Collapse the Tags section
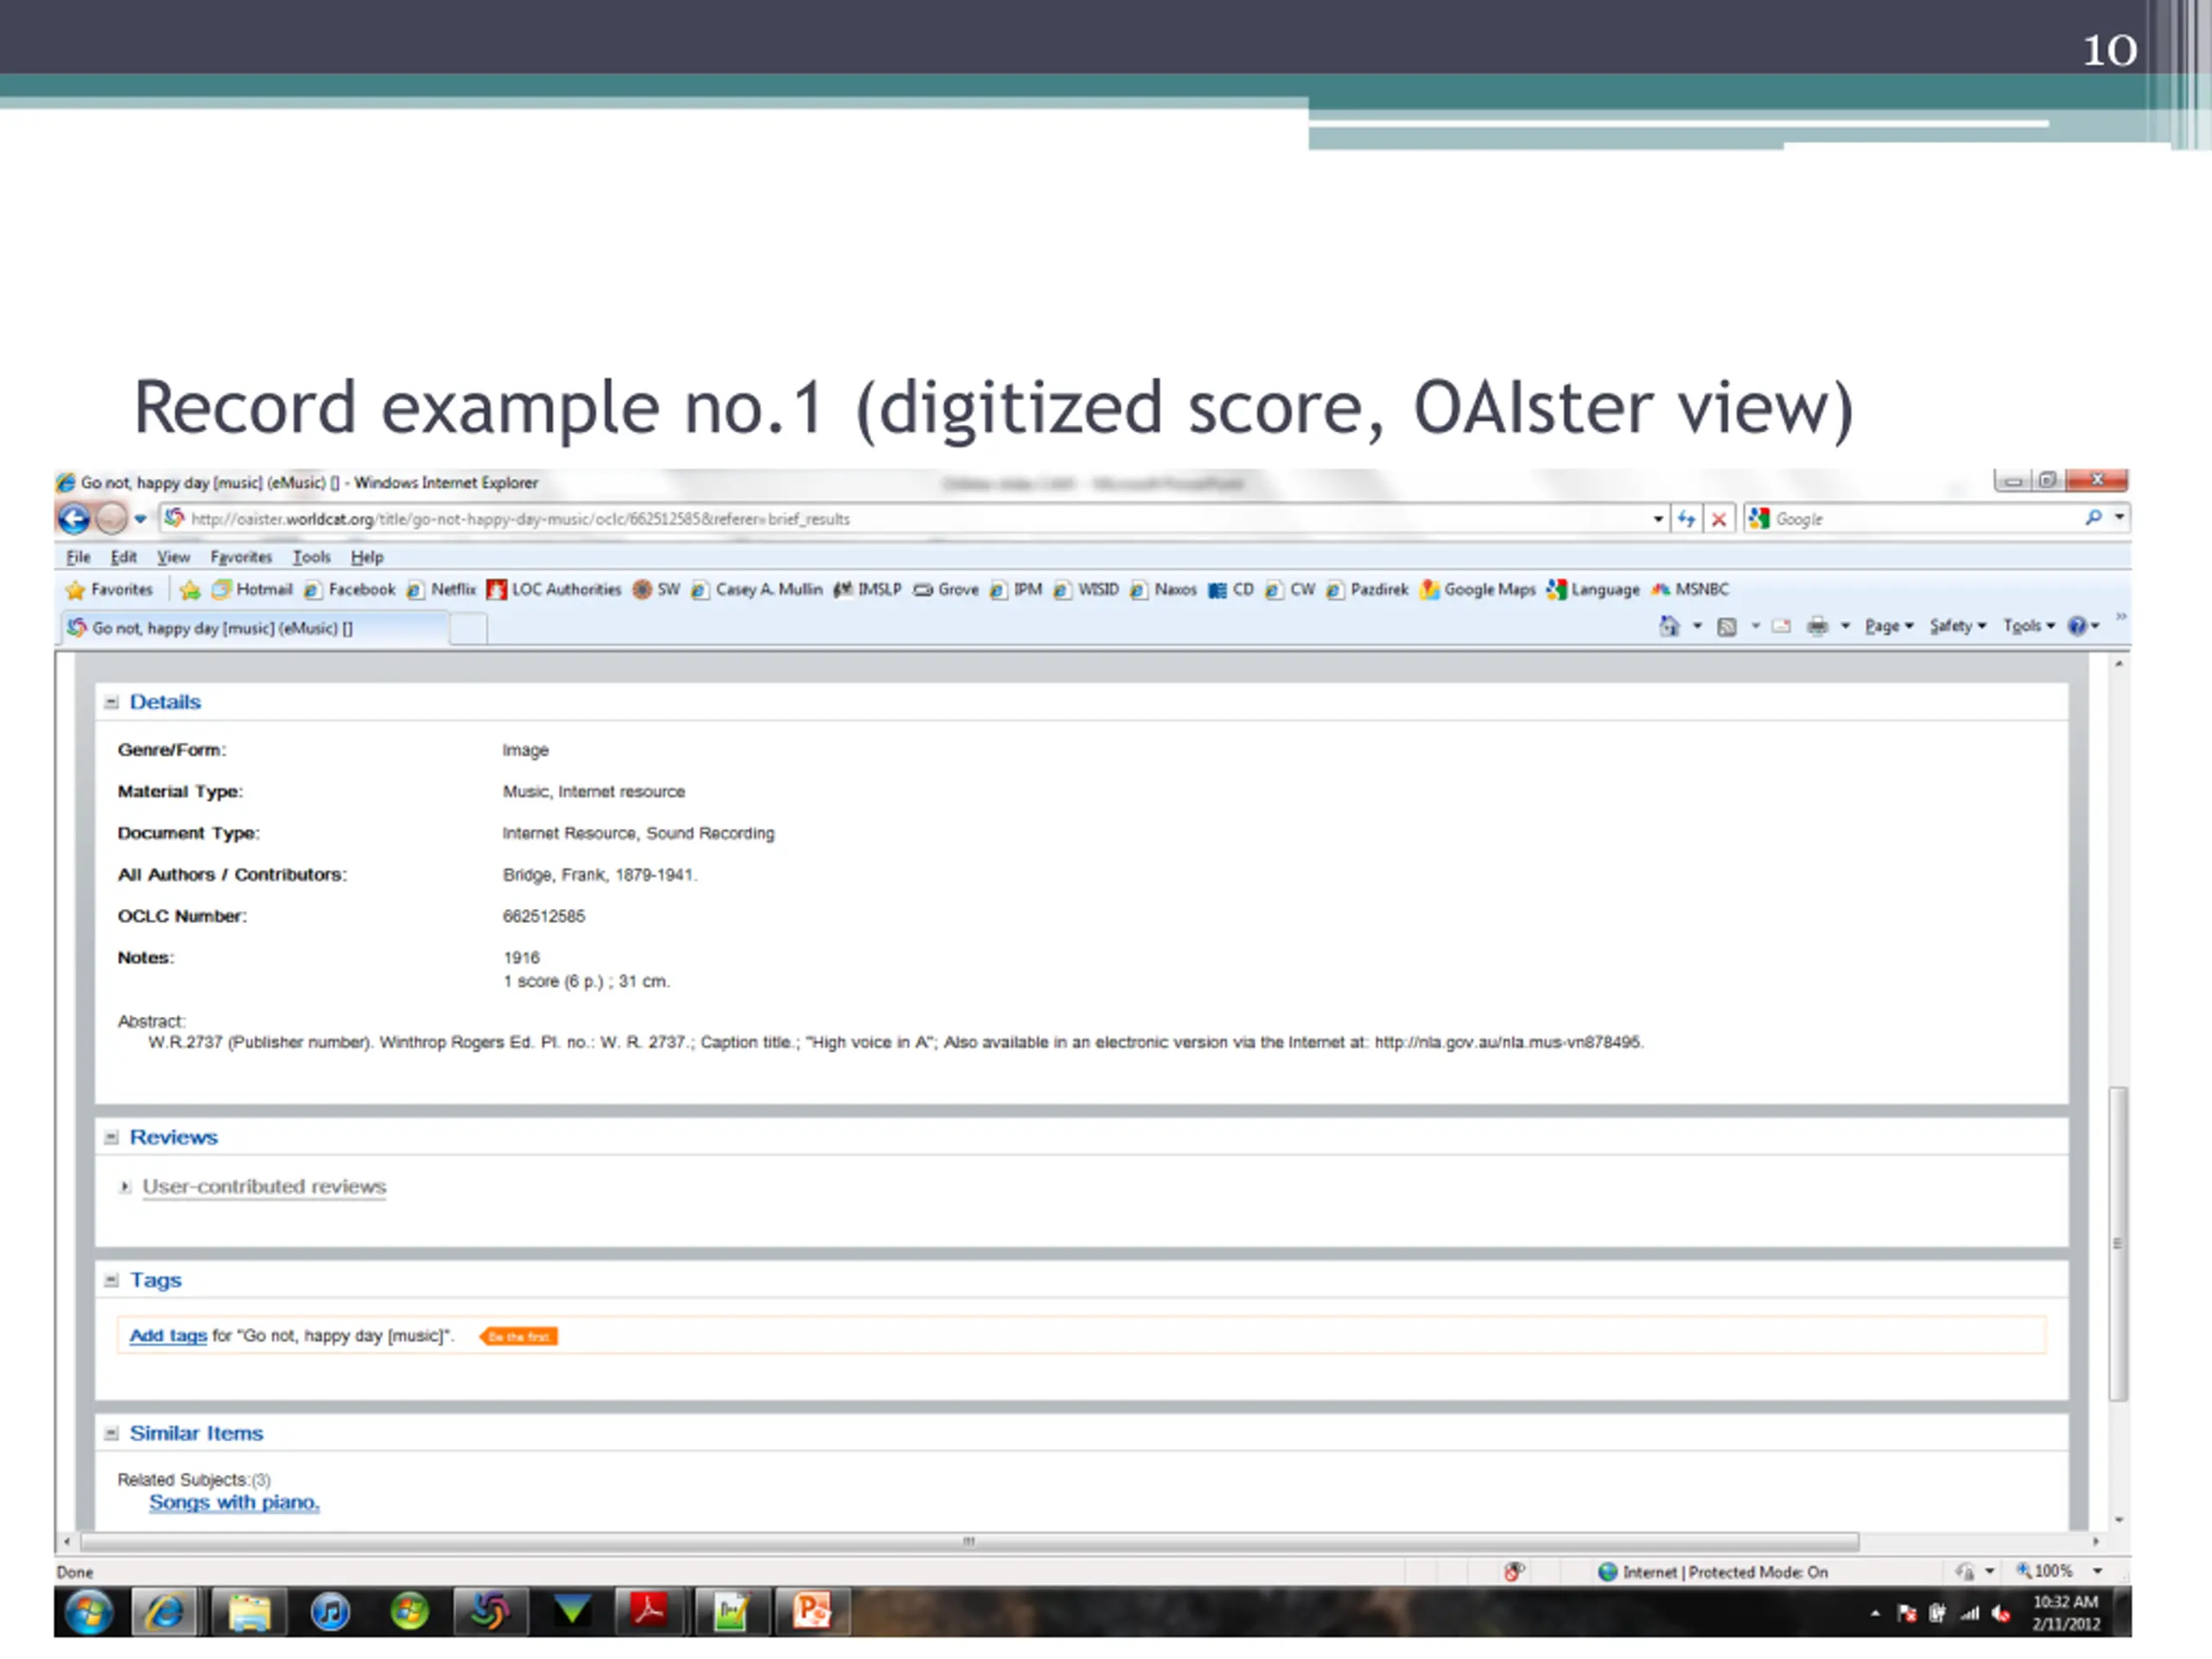This screenshot has height=1659, width=2212. 111,1280
